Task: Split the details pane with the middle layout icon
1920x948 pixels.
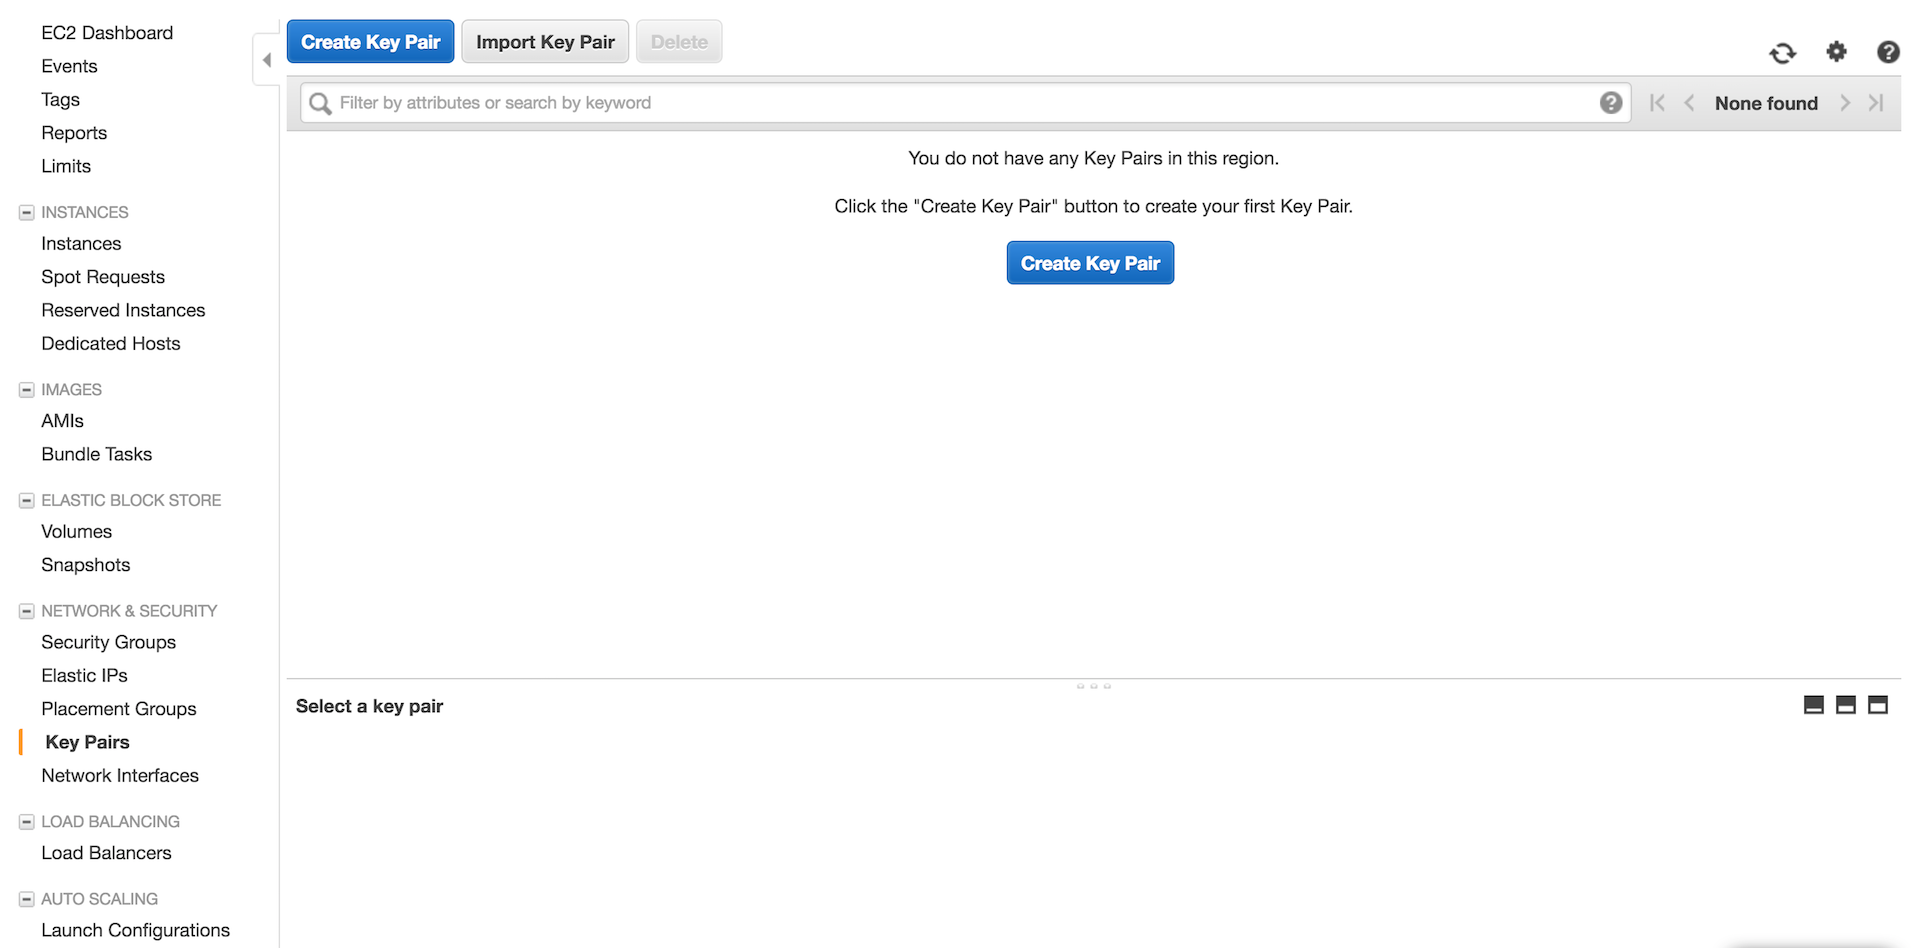Action: point(1845,705)
